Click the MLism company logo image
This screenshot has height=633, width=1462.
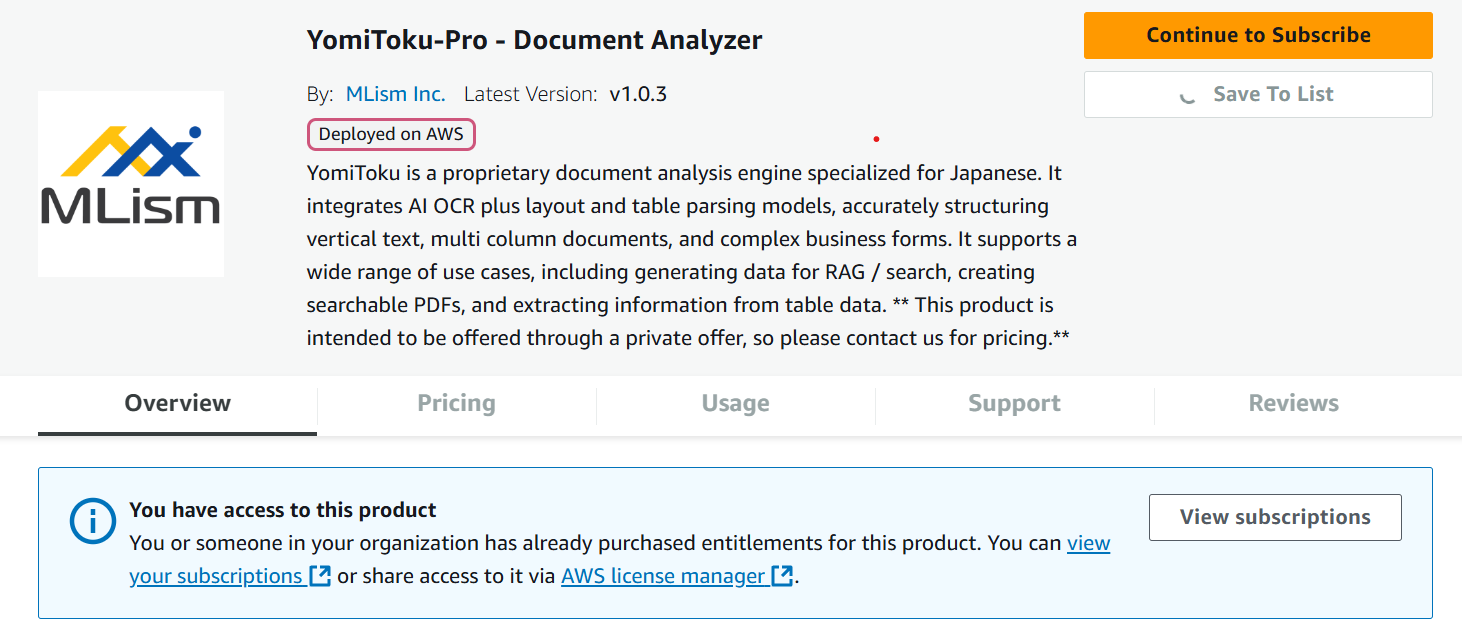pos(131,184)
